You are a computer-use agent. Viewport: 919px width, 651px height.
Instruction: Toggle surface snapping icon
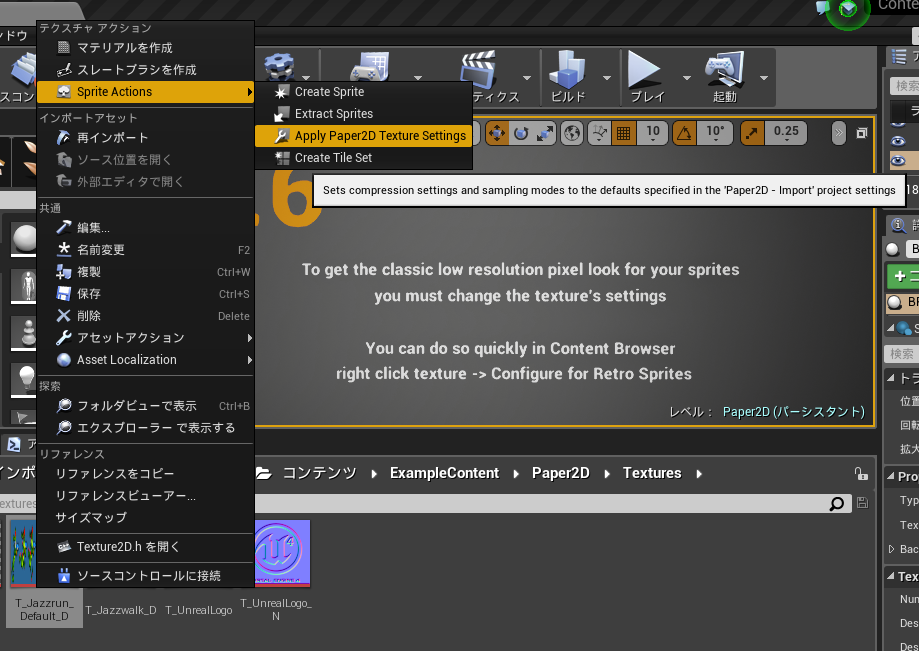[599, 134]
